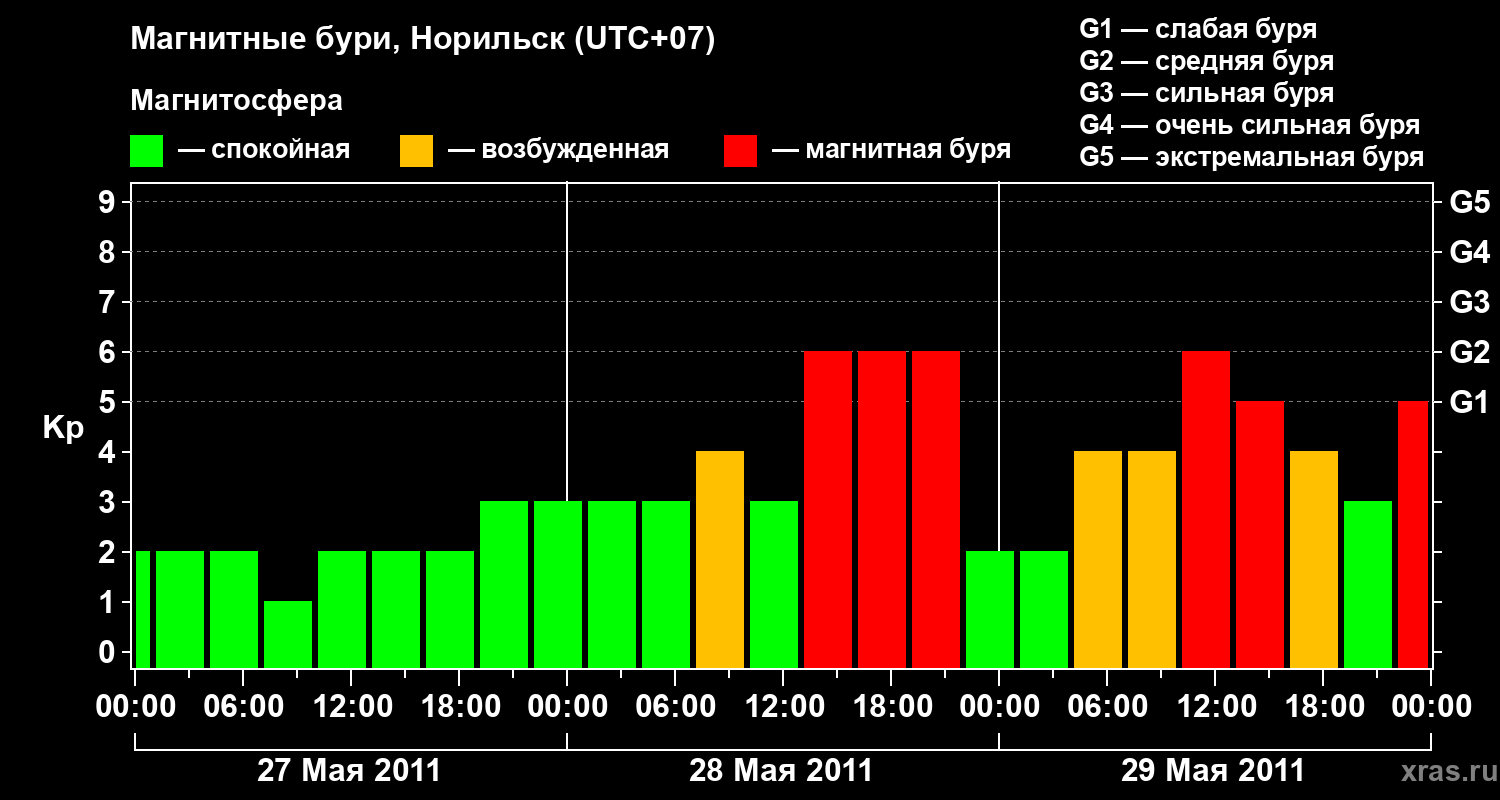Click the red Kp 6 bar on 29 Мая
The image size is (1500, 800).
[1206, 509]
